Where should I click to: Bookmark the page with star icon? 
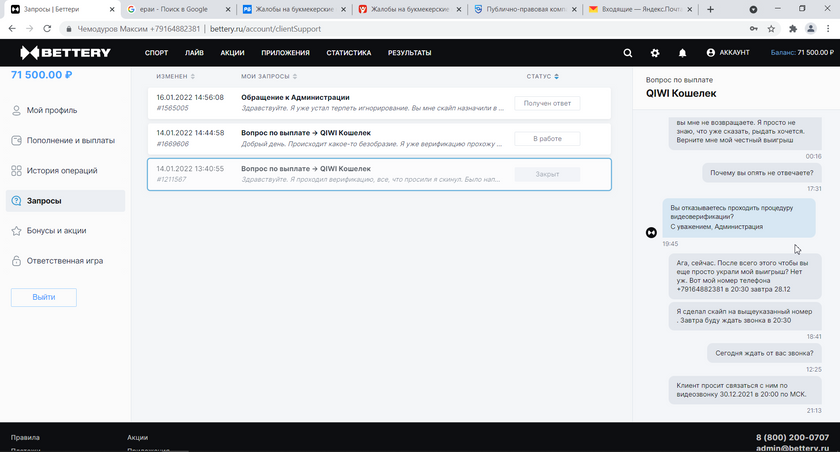pyautogui.click(x=771, y=29)
